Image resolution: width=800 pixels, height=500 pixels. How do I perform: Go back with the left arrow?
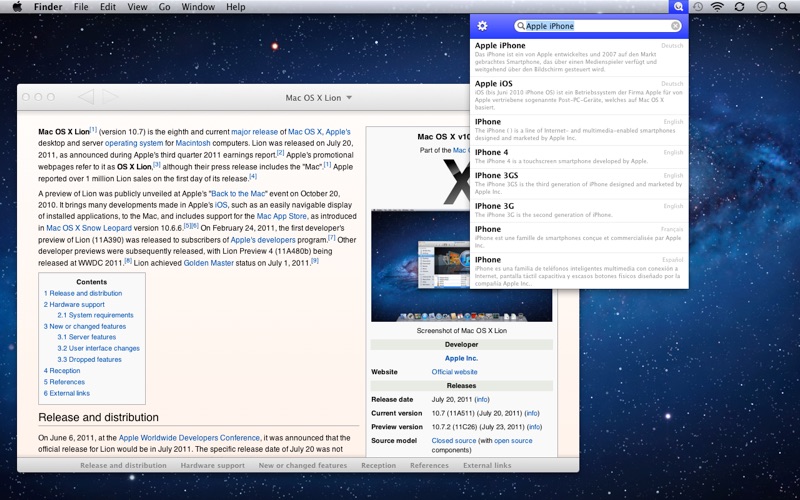pyautogui.click(x=86, y=97)
